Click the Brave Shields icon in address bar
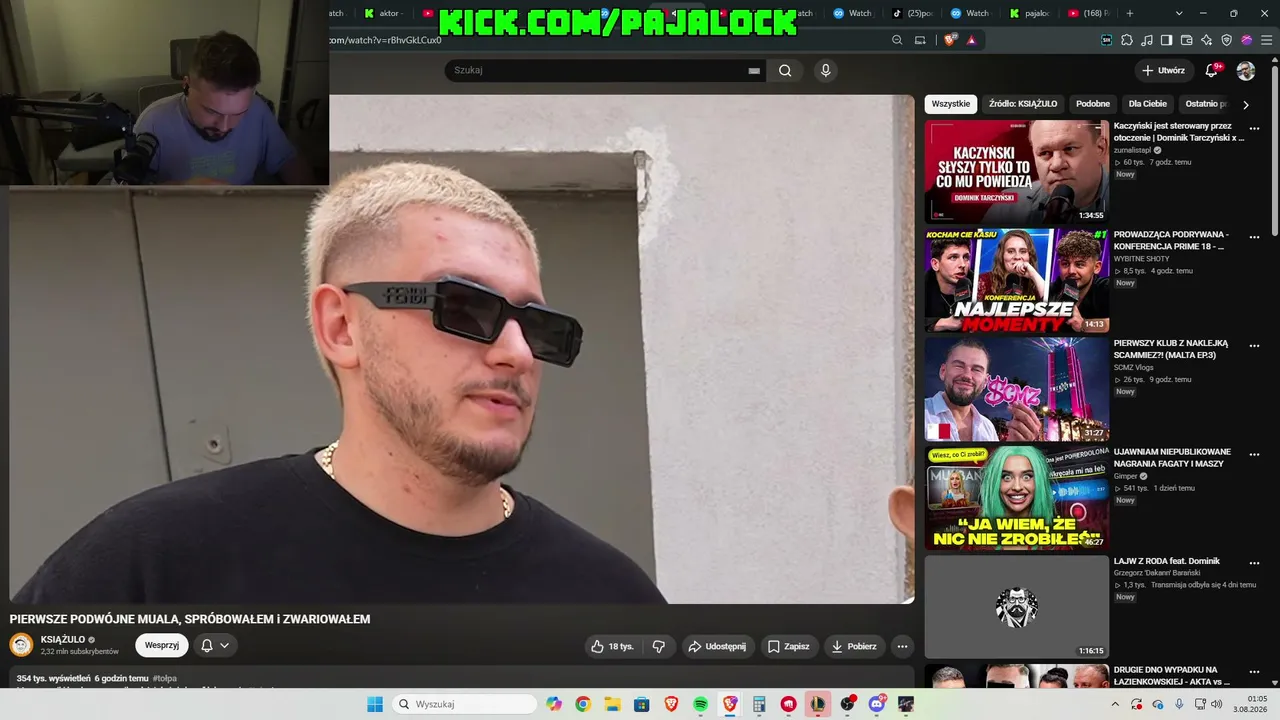The height and width of the screenshot is (720, 1280). tap(949, 40)
